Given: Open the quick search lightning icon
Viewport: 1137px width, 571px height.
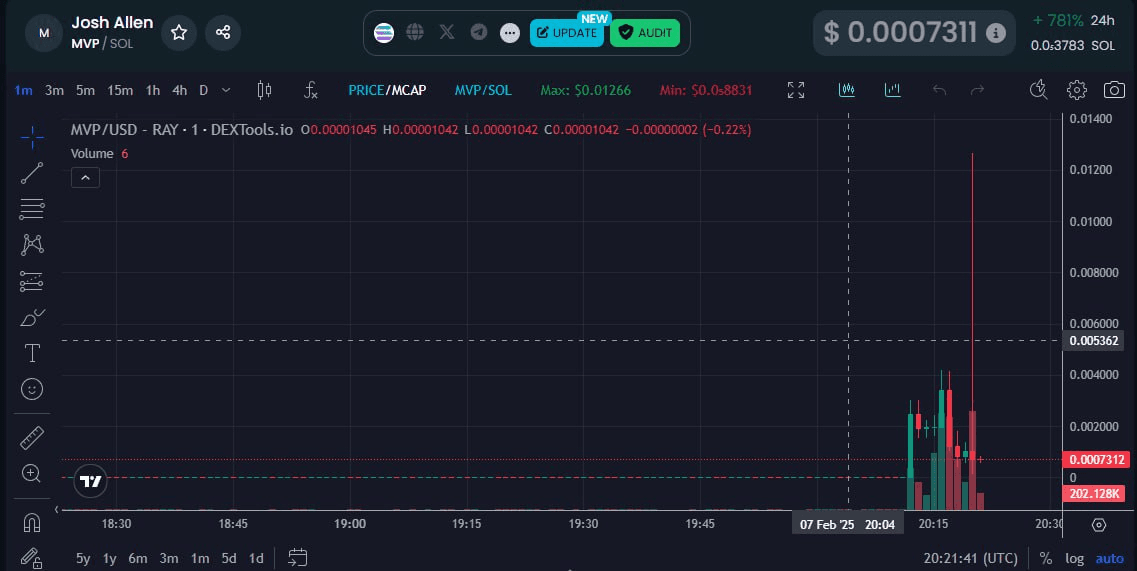Looking at the screenshot, I should click(1038, 90).
